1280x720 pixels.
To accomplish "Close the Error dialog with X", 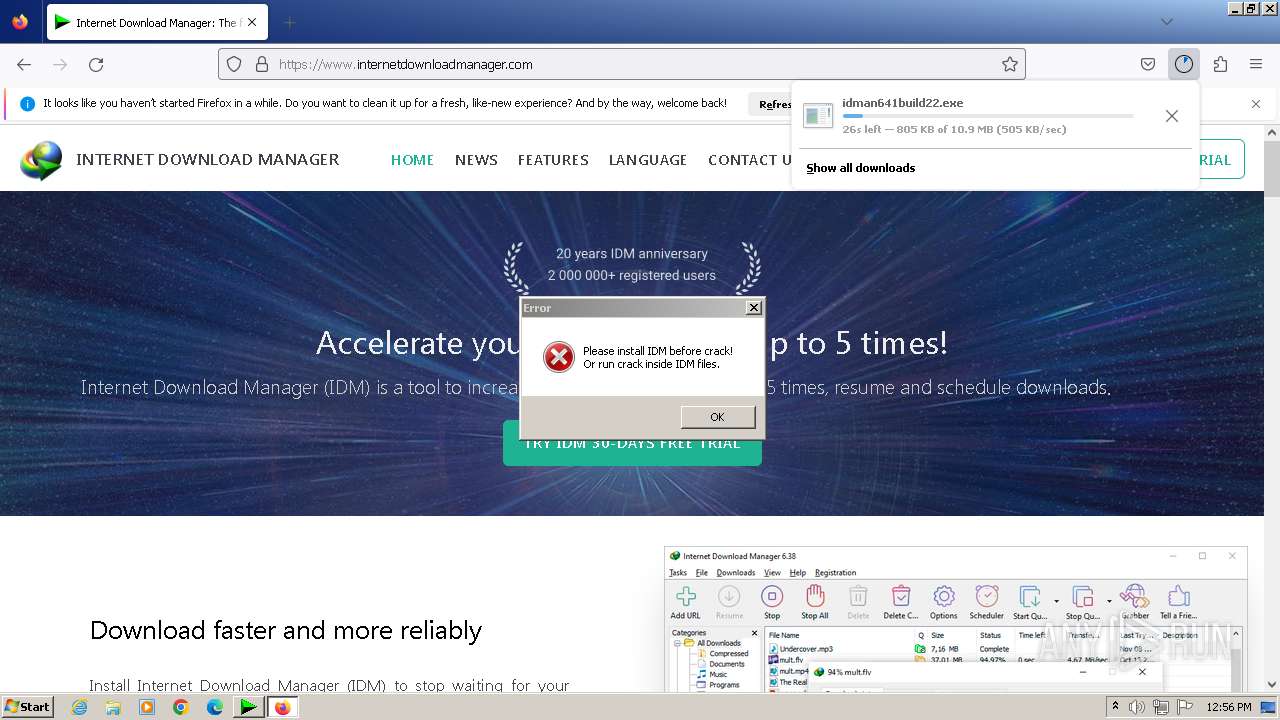I will pos(754,308).
